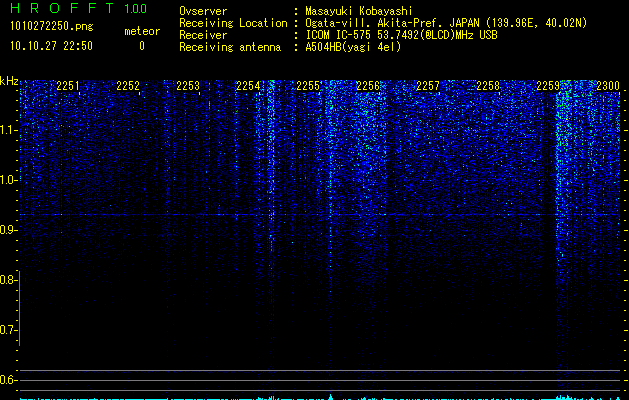The width and height of the screenshot is (629, 400).
Task: Select the file name 1010272250.png
Action: click(x=52, y=27)
